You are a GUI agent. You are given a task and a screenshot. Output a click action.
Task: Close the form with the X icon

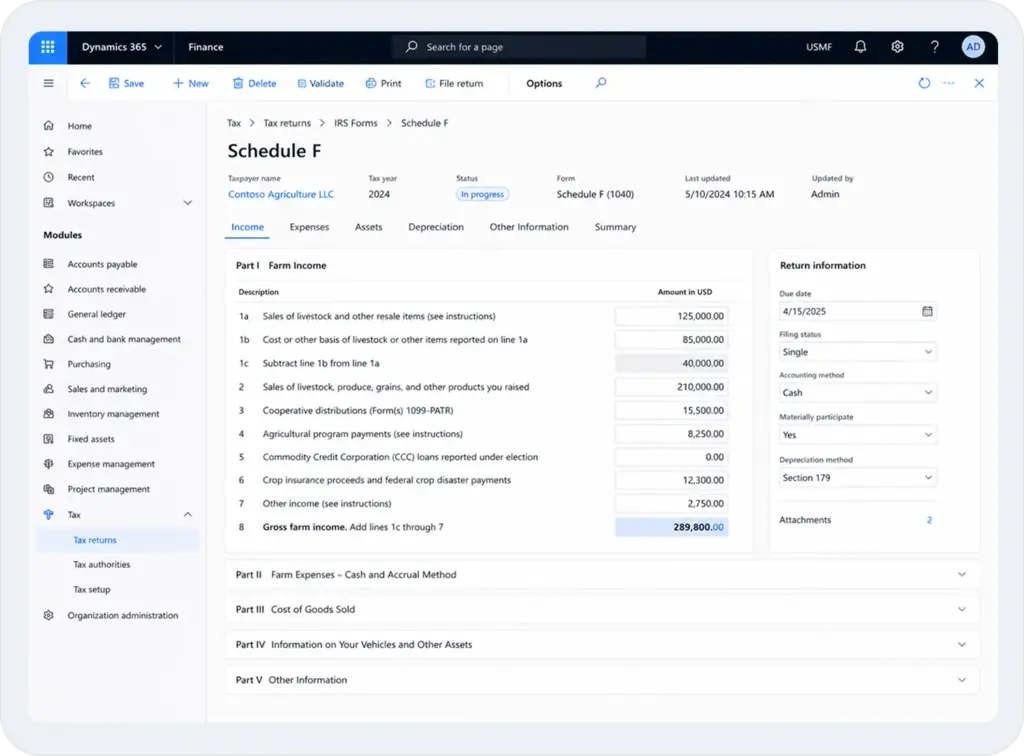click(979, 83)
